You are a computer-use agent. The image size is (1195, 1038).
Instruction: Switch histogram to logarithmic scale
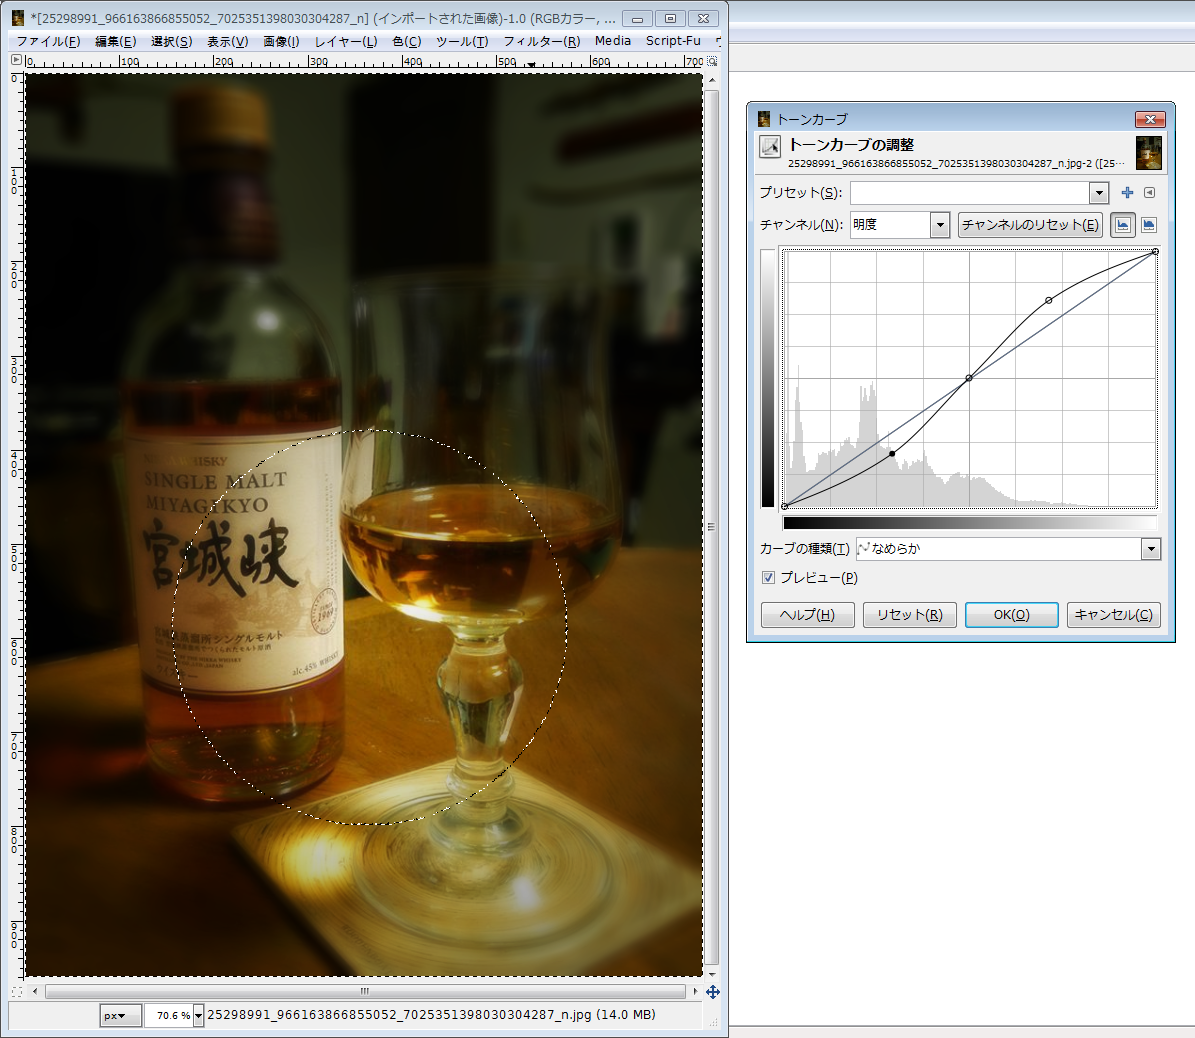(x=1149, y=225)
